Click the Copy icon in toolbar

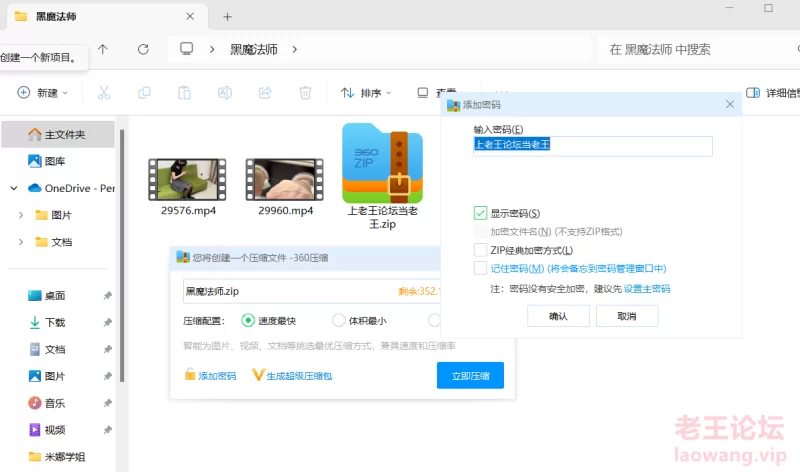(x=144, y=93)
